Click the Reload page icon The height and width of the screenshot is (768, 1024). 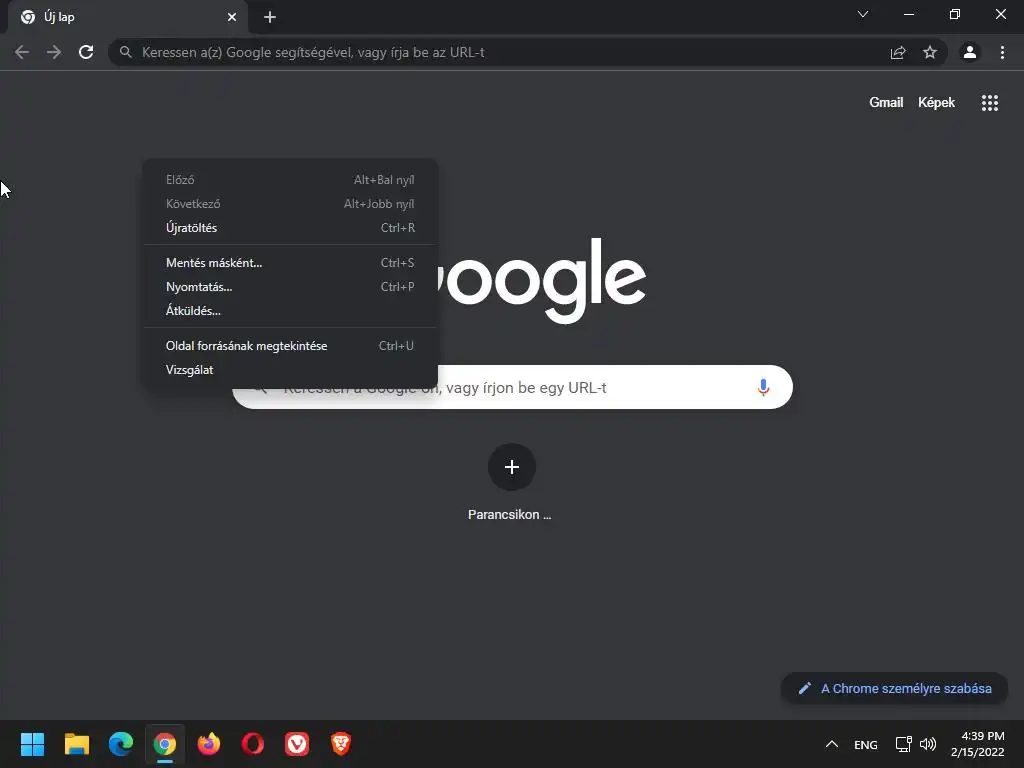[x=86, y=52]
